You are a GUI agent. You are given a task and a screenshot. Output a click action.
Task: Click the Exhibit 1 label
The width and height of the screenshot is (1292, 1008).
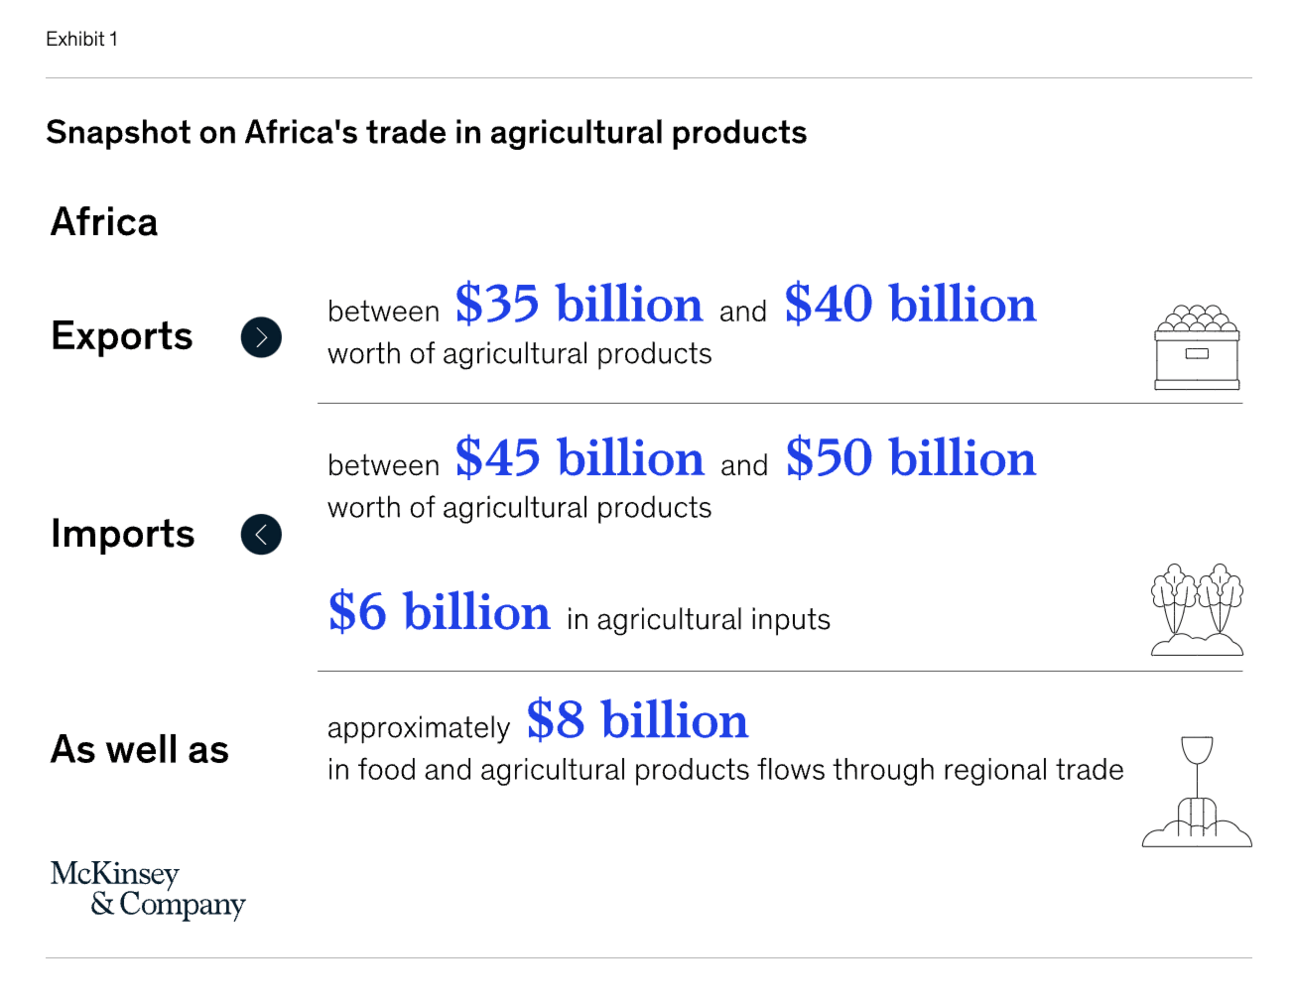(x=82, y=39)
